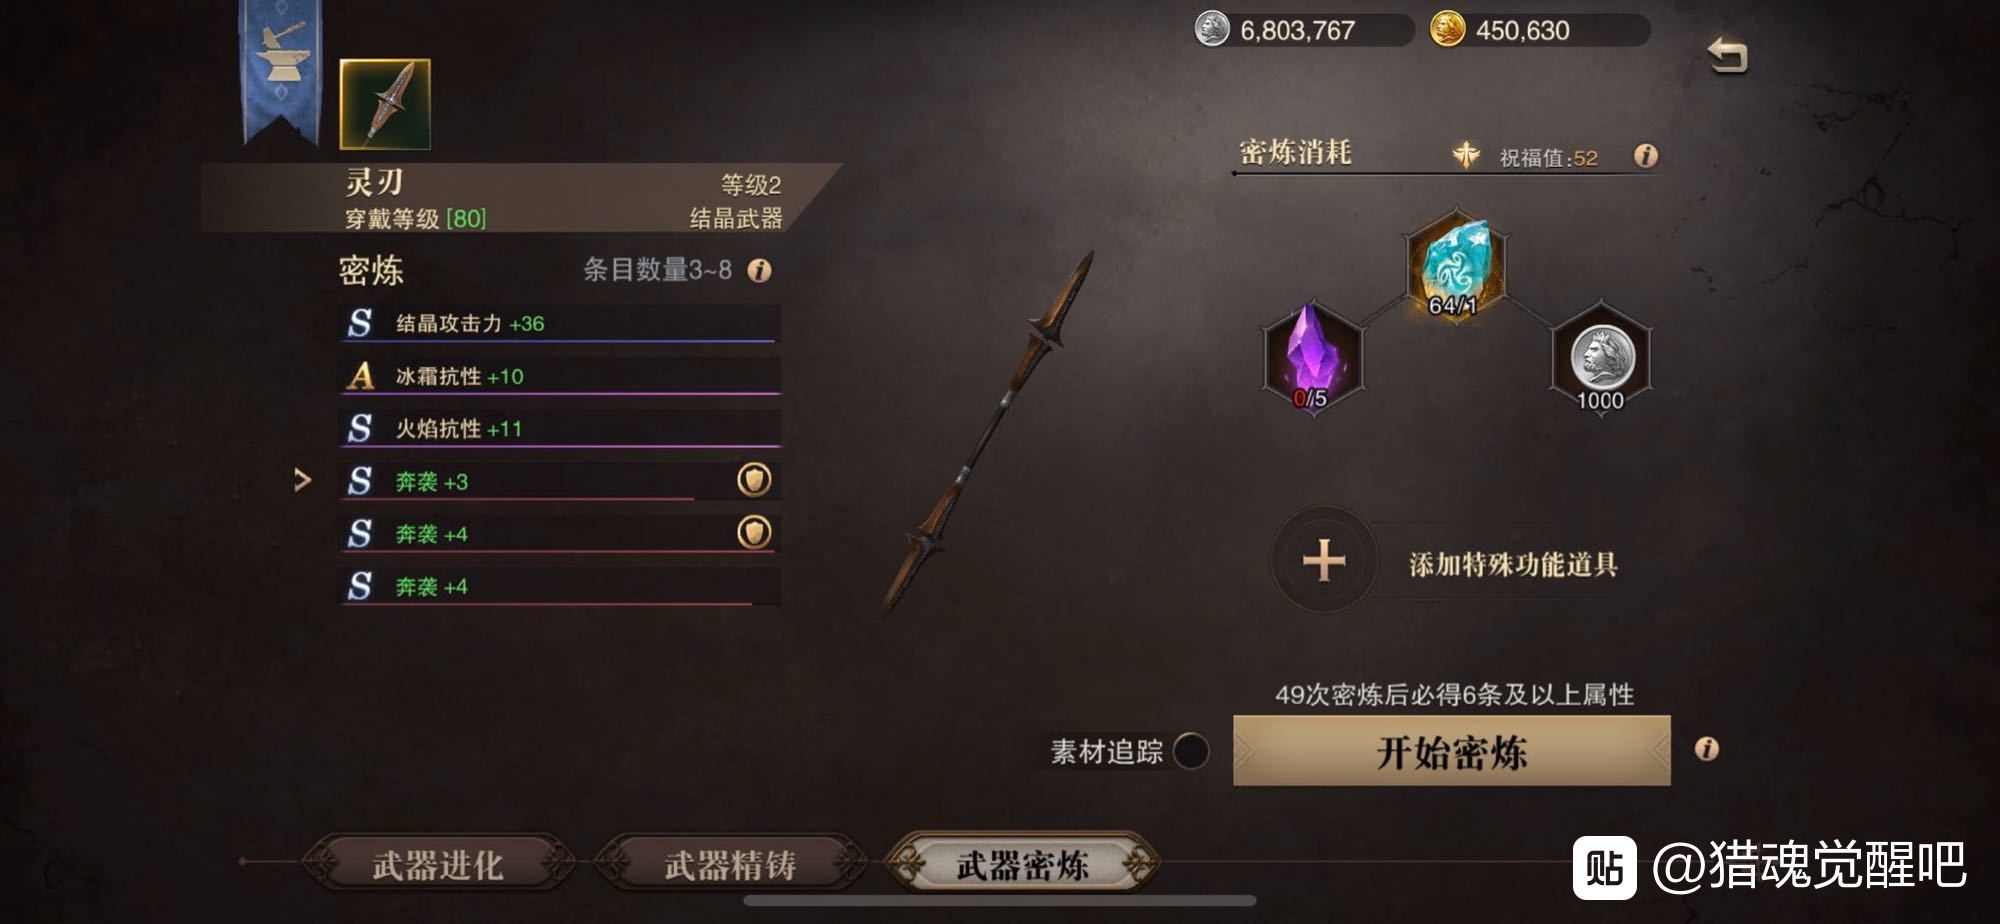
Task: Click the 开始密炼 button
Action: [x=1452, y=751]
